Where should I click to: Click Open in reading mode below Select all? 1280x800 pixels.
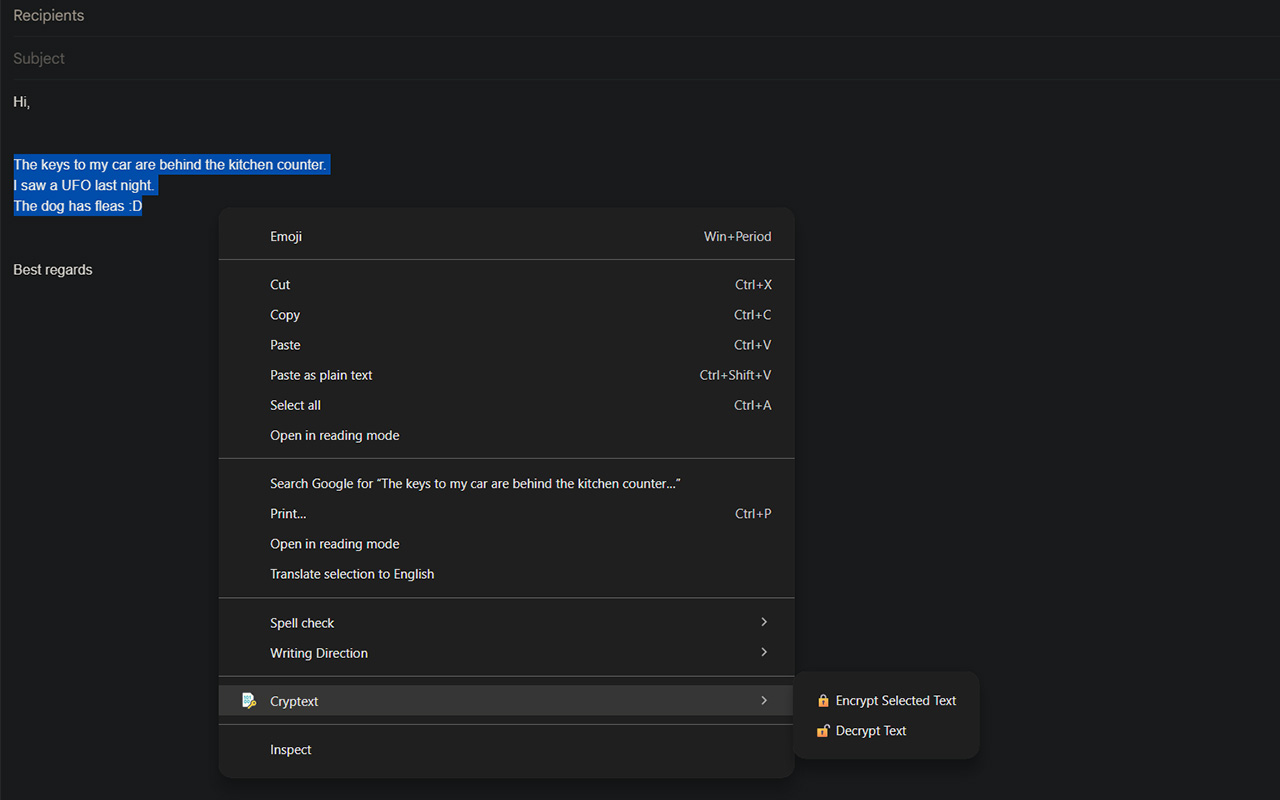[506, 435]
